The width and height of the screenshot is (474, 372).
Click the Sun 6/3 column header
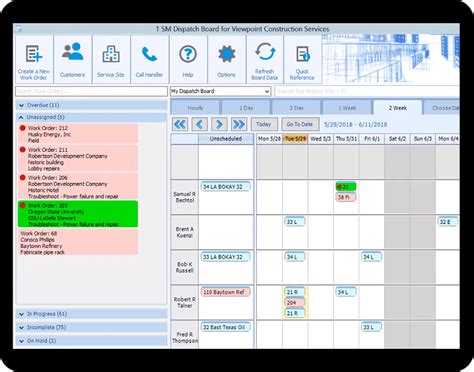coord(423,139)
